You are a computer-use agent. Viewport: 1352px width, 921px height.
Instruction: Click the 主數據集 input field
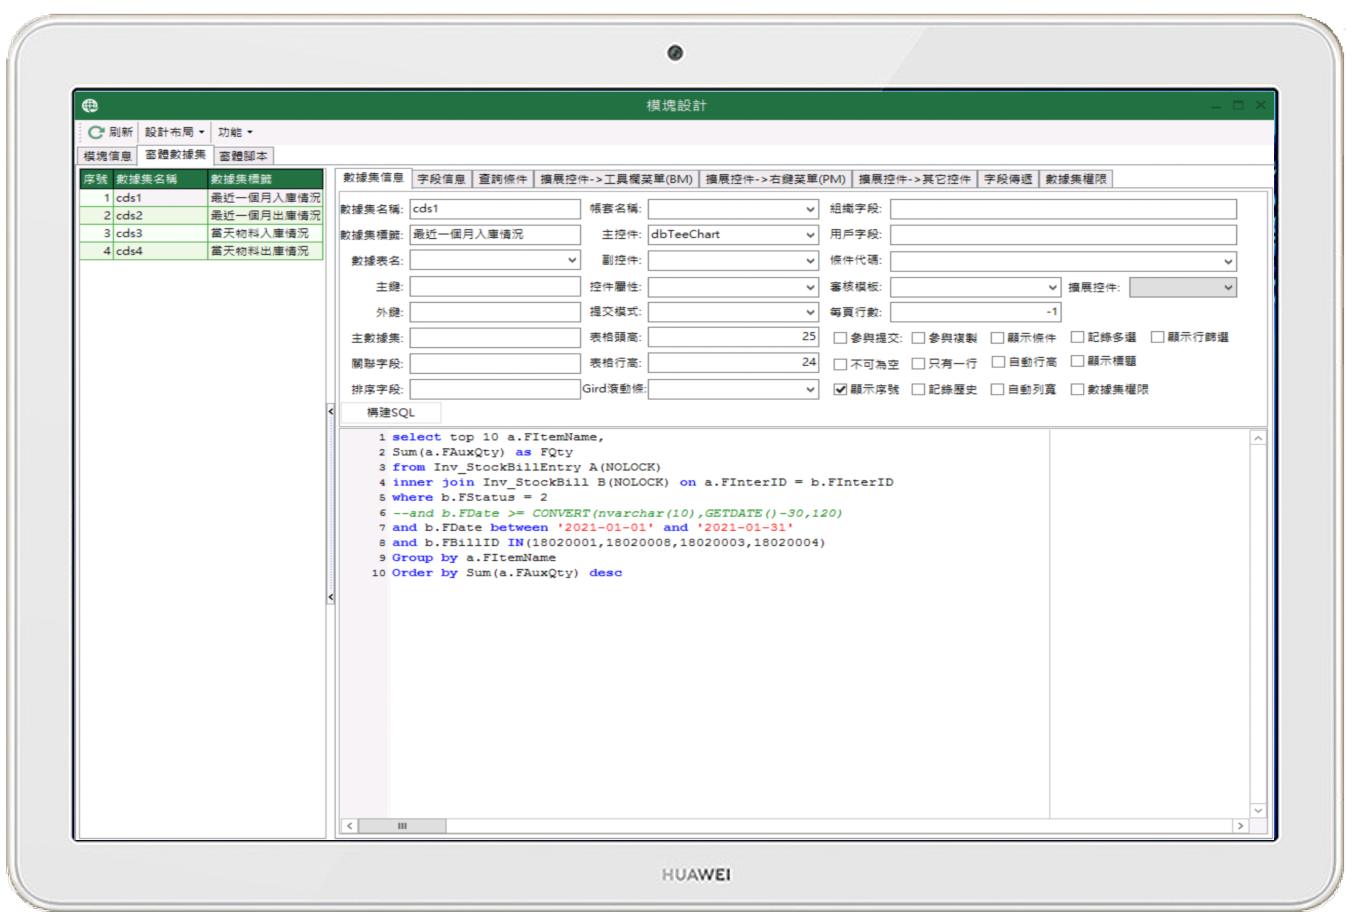[x=495, y=338]
